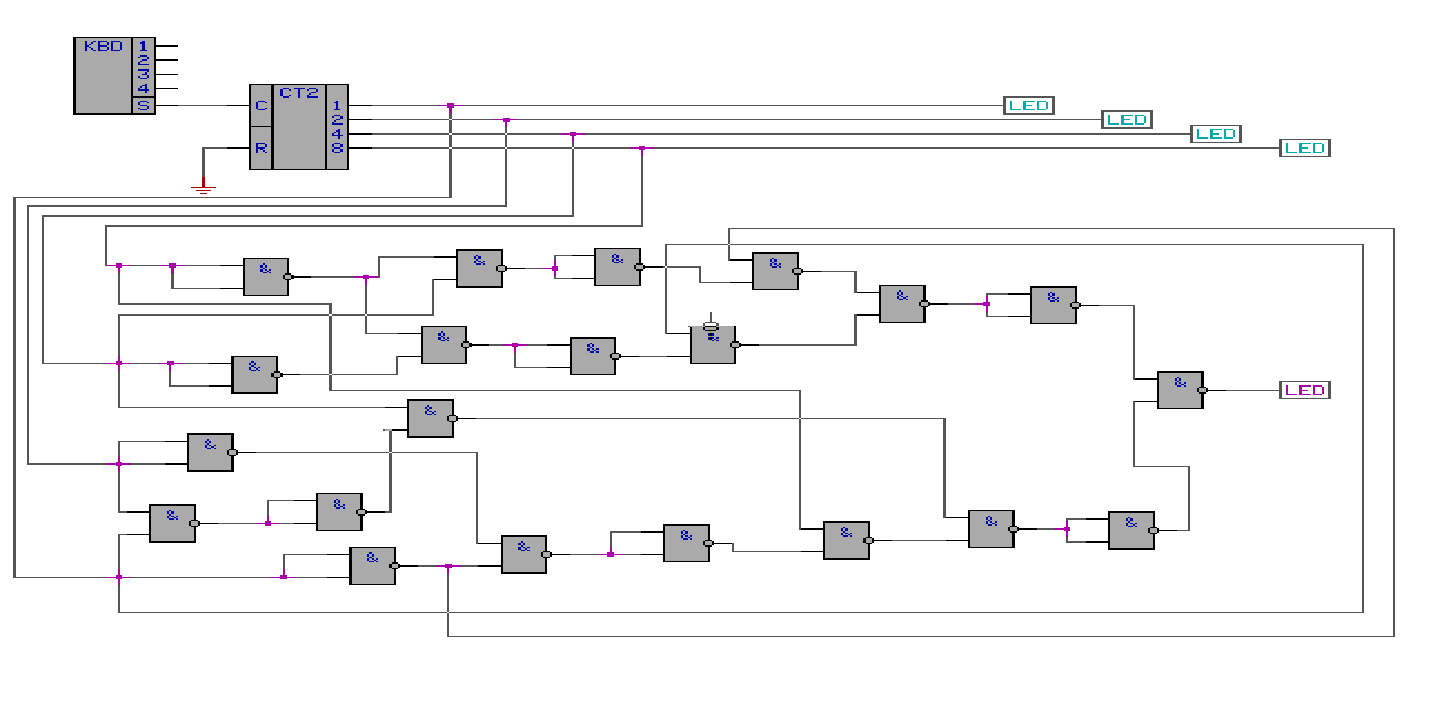Click the junction dot on CT2 output 8 wire

click(641, 148)
